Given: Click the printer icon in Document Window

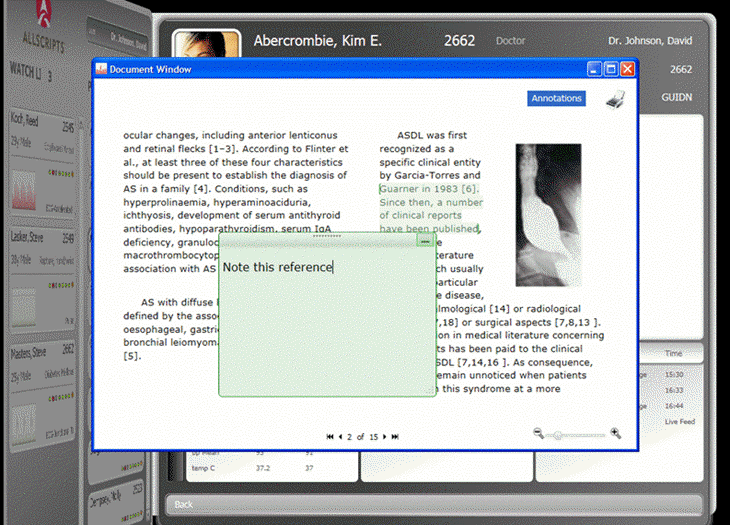Looking at the screenshot, I should (x=615, y=99).
